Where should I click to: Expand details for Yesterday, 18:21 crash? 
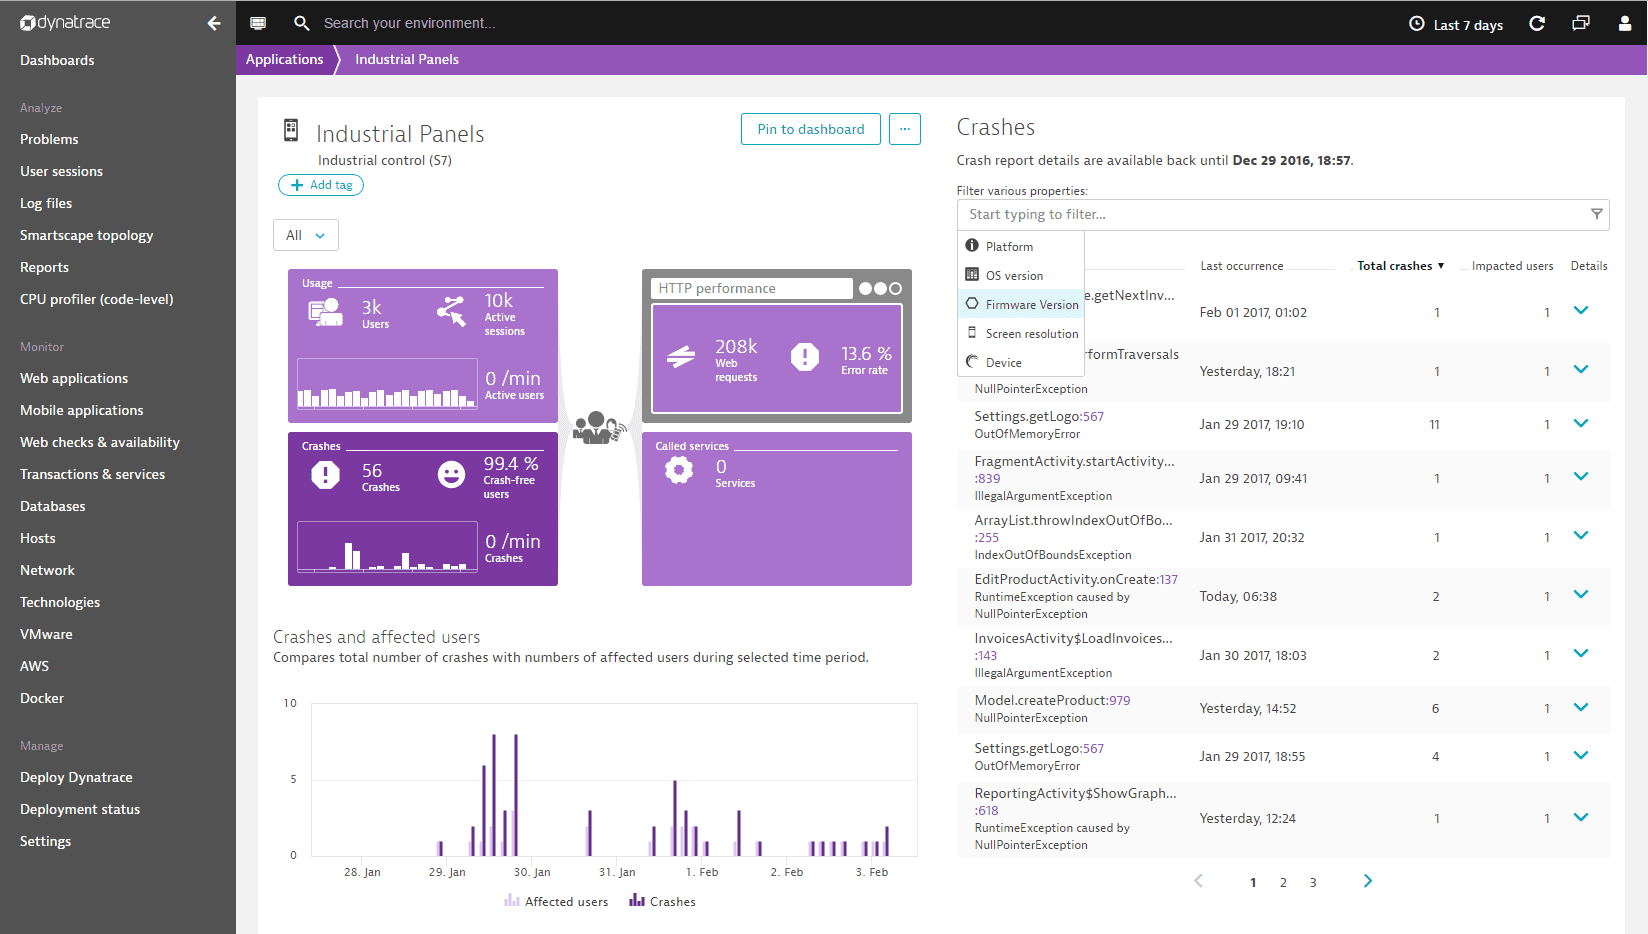(x=1581, y=370)
